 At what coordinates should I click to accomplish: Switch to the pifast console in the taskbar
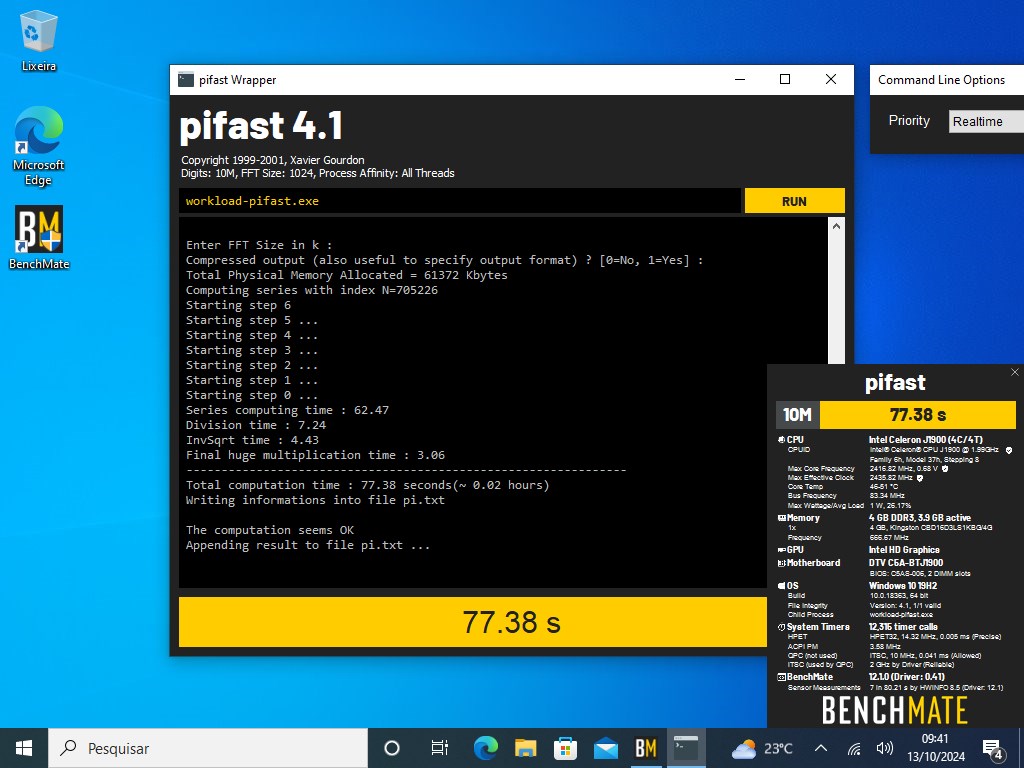coord(686,748)
